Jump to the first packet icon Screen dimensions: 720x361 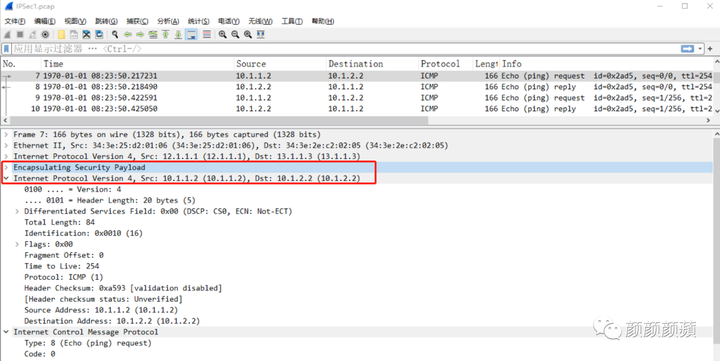point(165,34)
